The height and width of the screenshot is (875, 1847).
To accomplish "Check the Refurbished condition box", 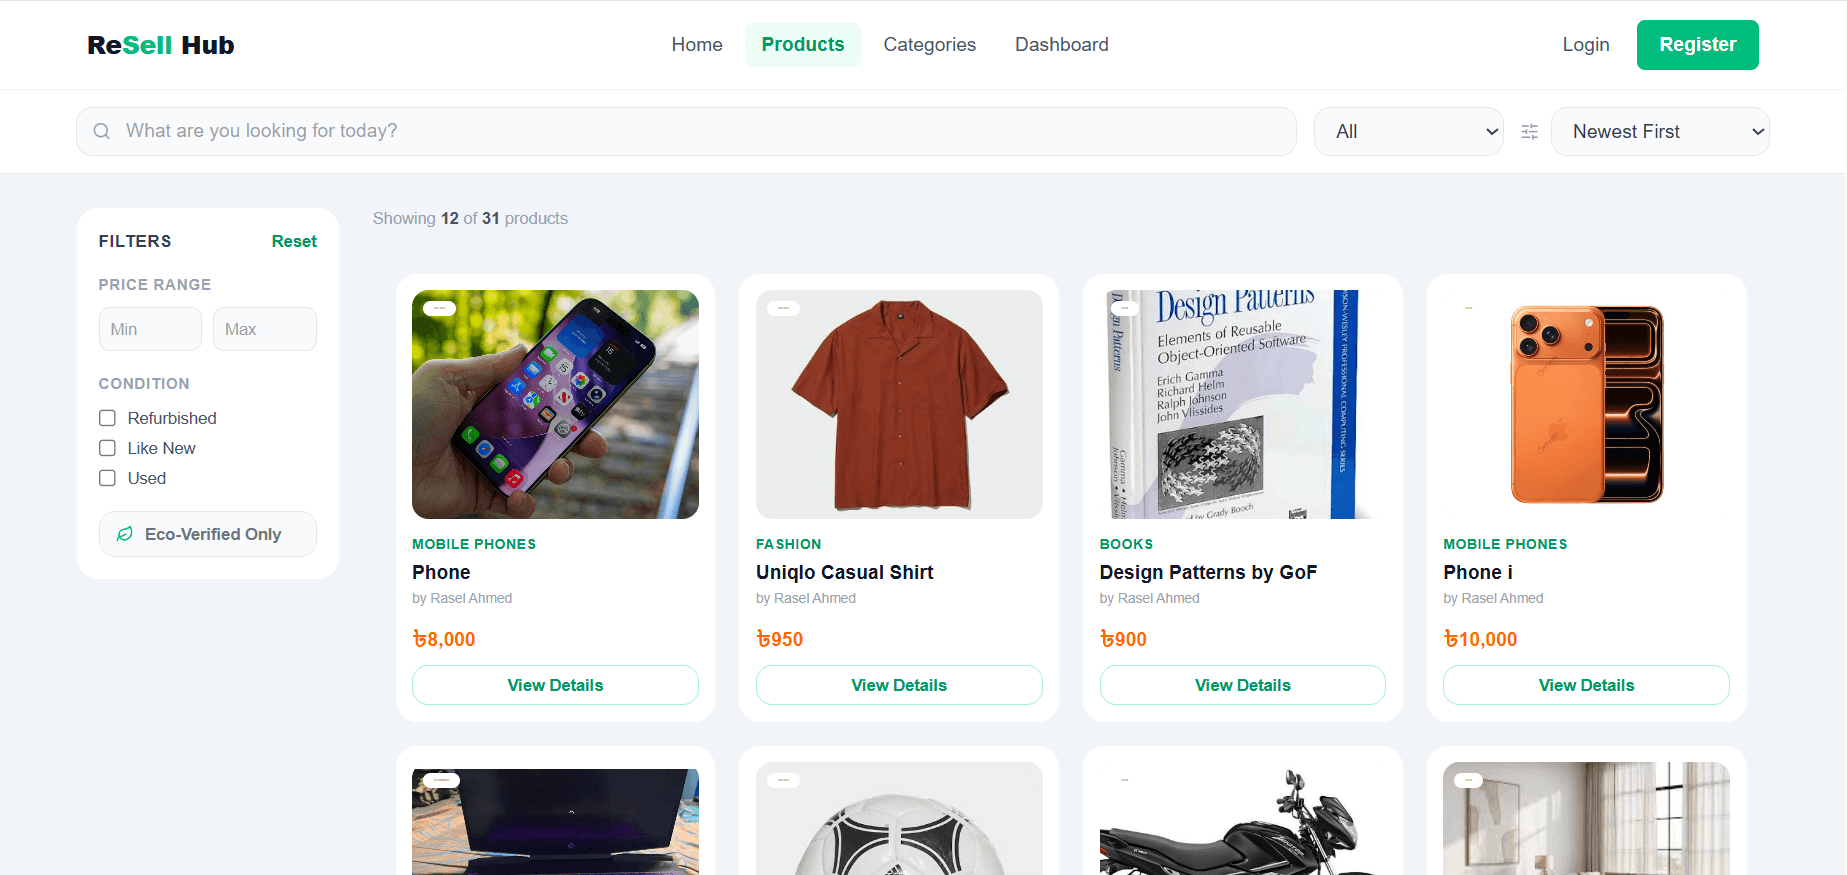I will coord(108,418).
